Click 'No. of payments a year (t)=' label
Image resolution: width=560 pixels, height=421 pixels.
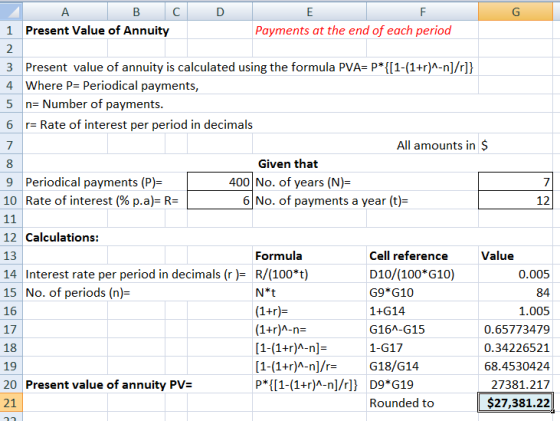coord(331,201)
